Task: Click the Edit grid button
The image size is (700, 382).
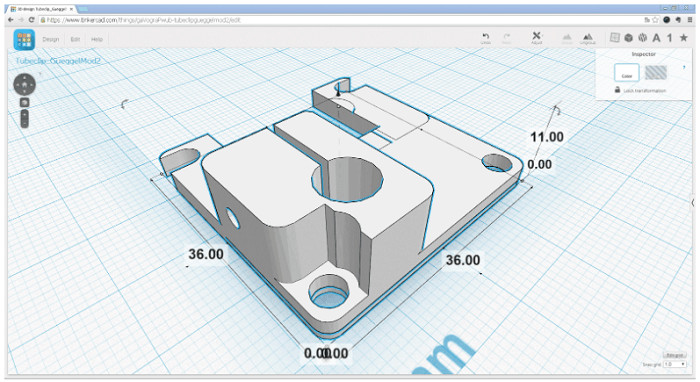Action: tap(675, 355)
